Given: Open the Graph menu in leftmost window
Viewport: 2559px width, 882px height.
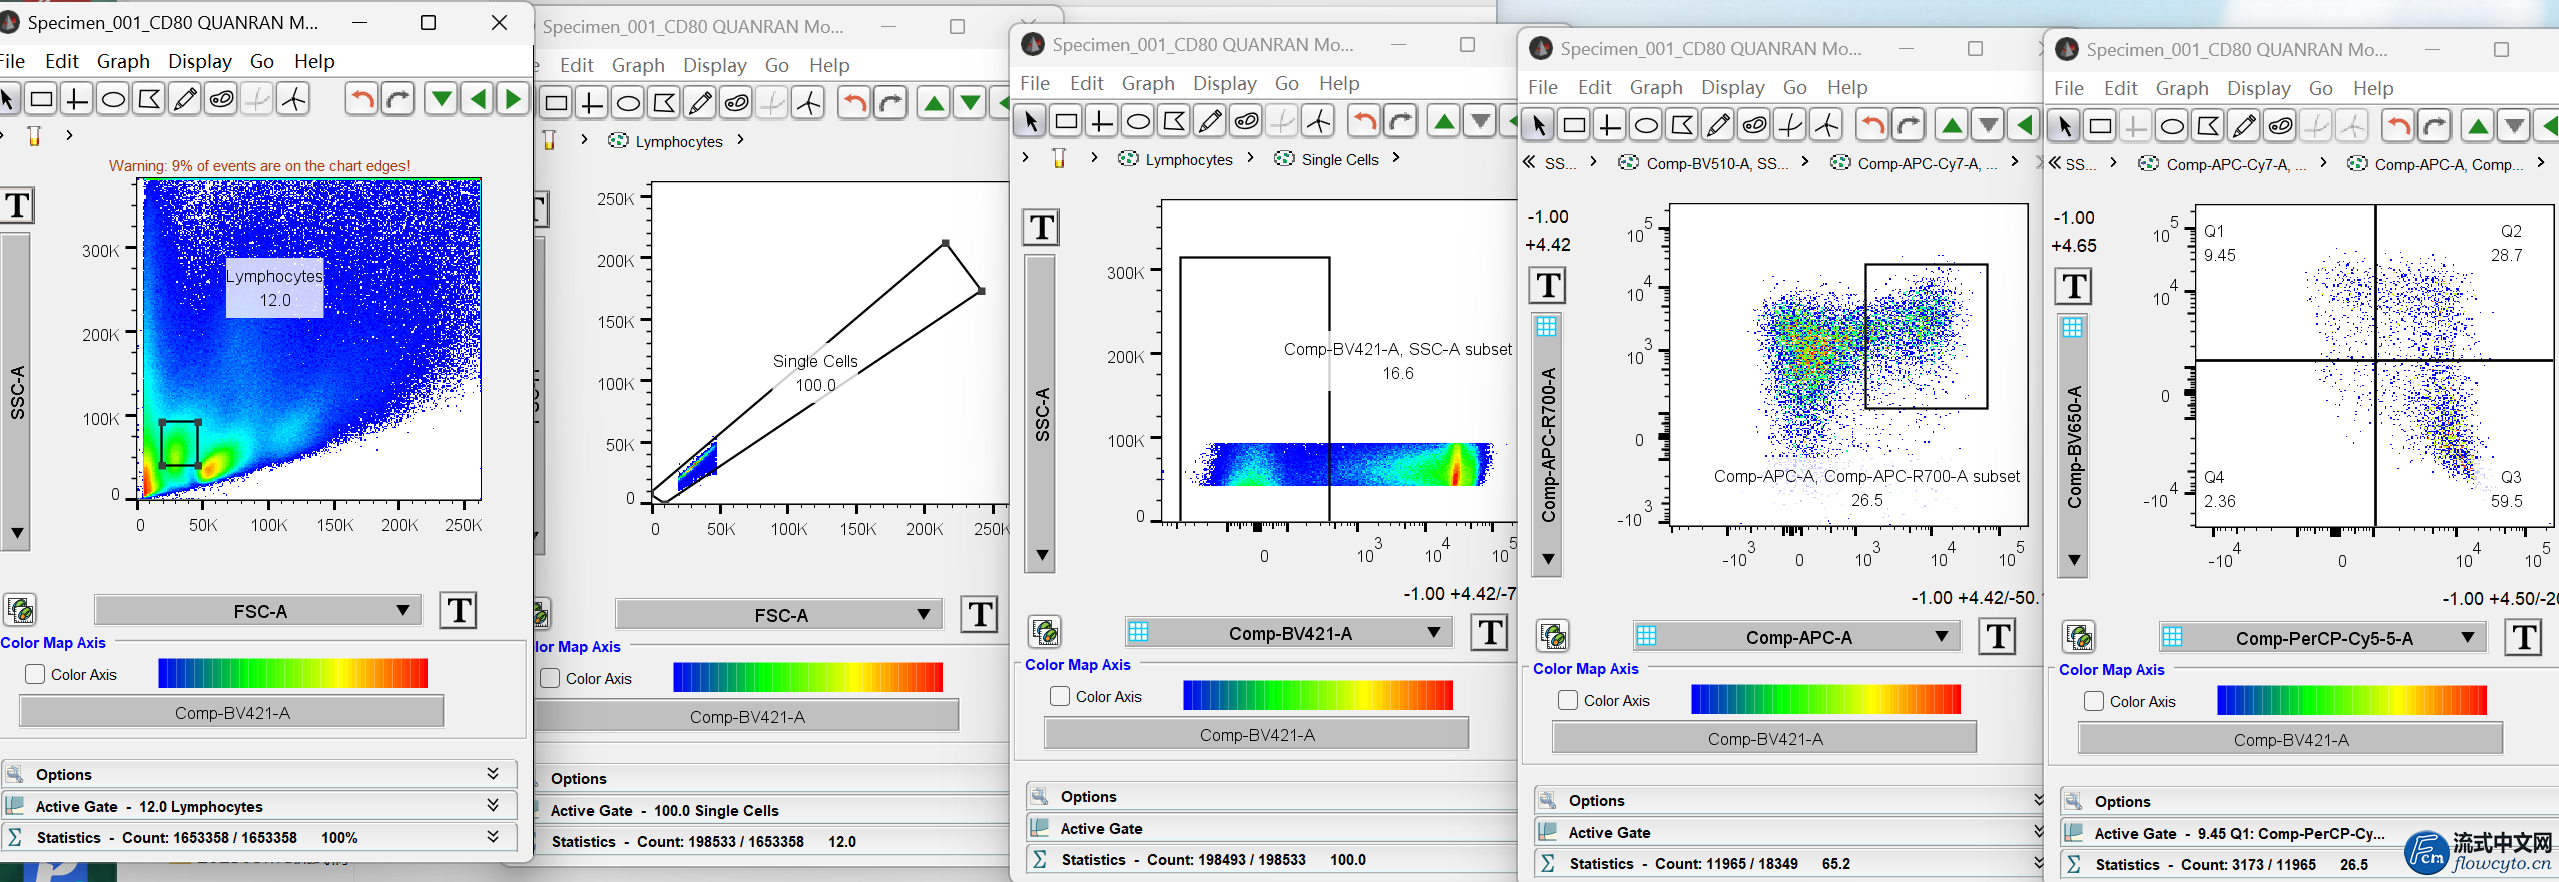Looking at the screenshot, I should click(x=123, y=61).
